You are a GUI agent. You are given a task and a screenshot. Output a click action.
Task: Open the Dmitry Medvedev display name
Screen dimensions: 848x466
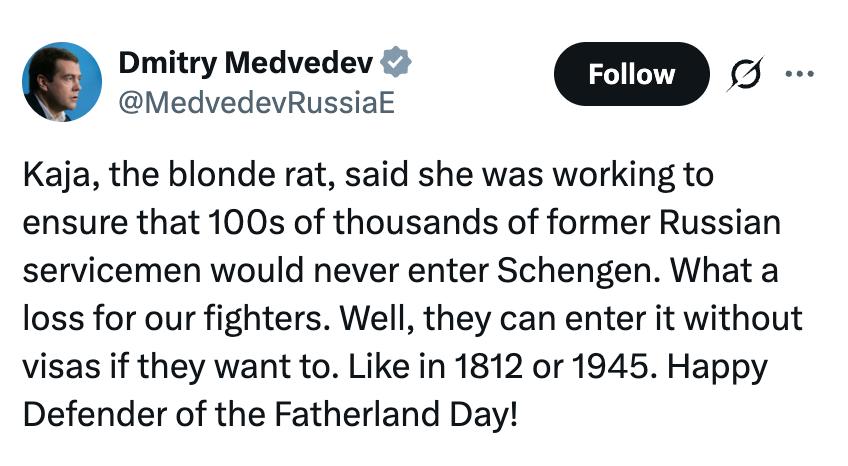246,64
